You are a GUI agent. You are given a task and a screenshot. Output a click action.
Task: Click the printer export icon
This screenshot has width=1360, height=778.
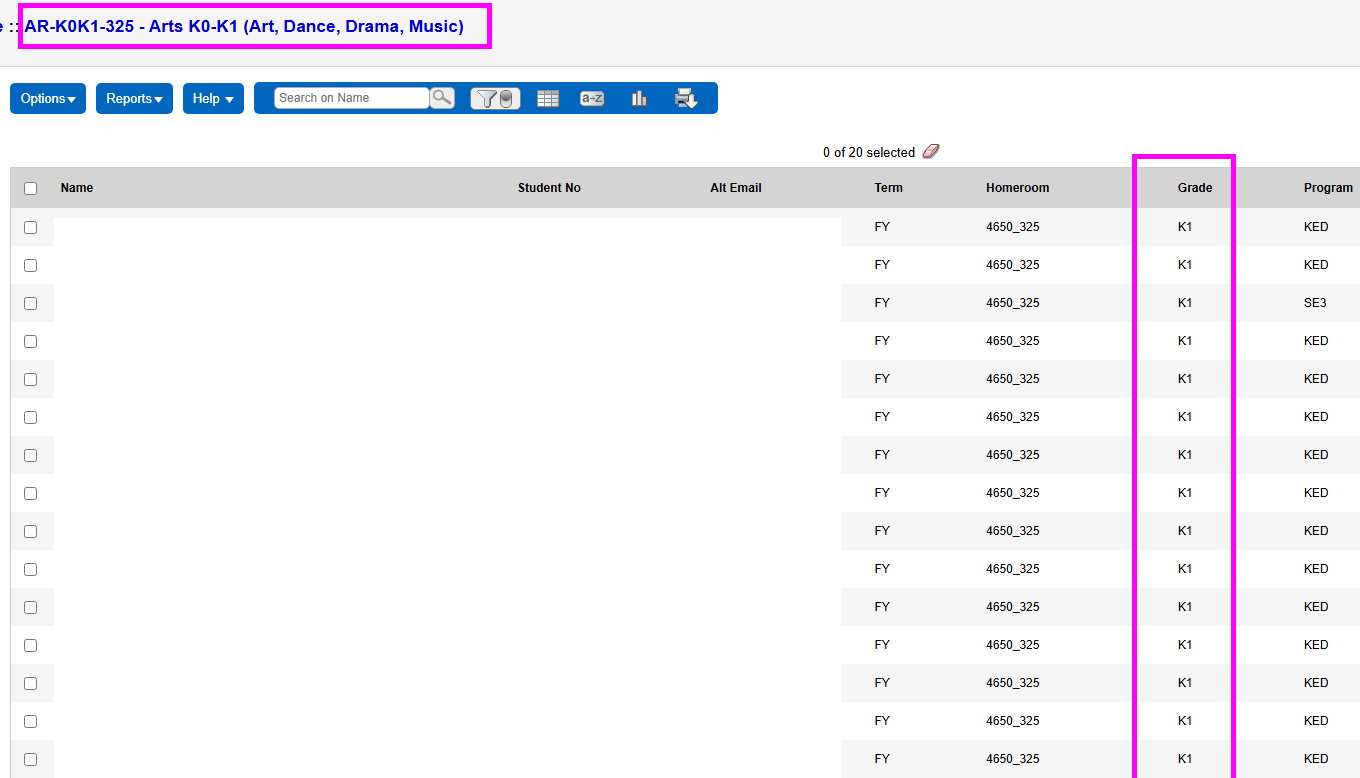(x=685, y=98)
